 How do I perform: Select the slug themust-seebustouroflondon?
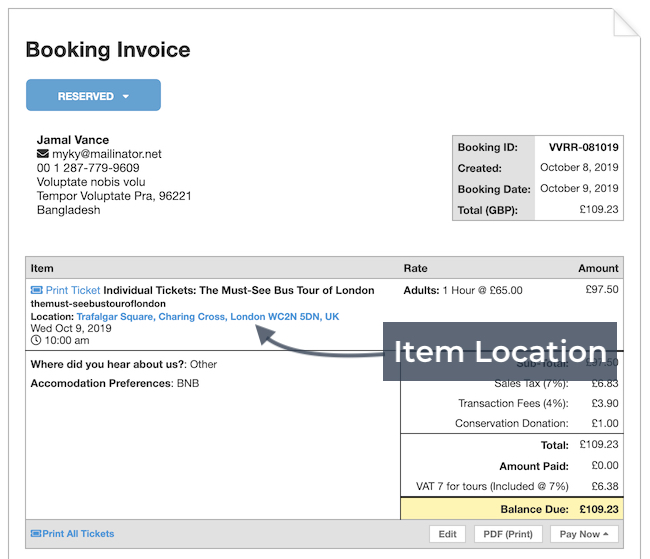coord(98,304)
